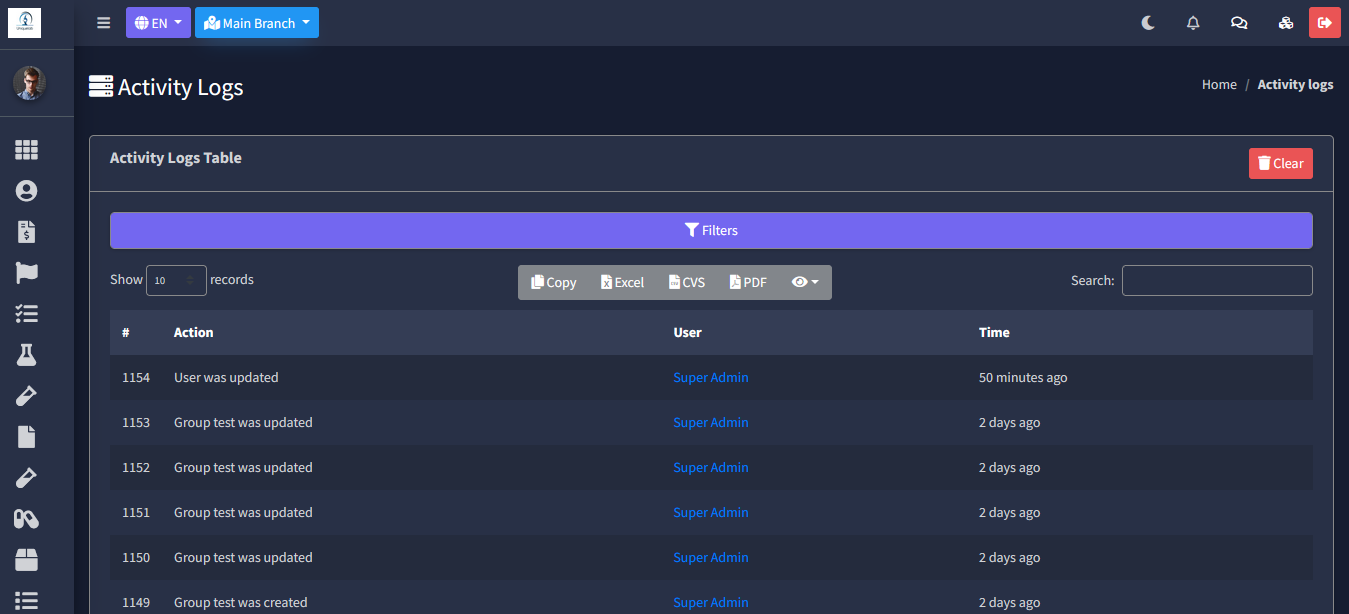Open the pills icon in the sidebar
1349x614 pixels.
click(26, 519)
